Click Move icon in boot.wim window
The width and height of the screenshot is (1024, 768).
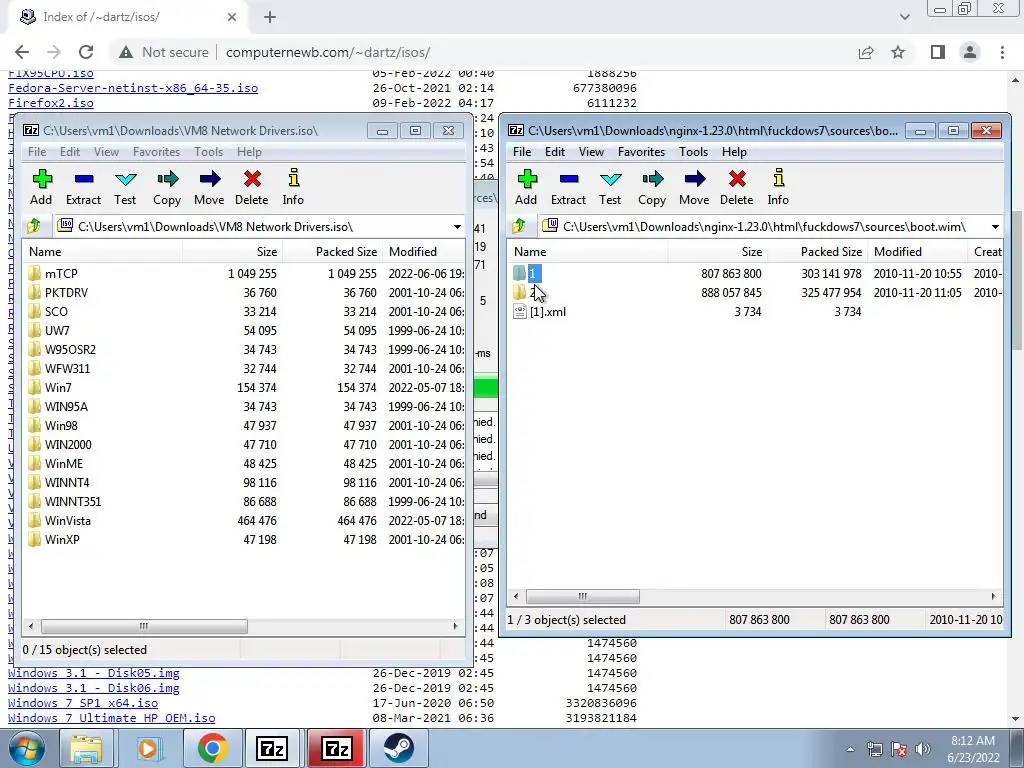(x=695, y=179)
